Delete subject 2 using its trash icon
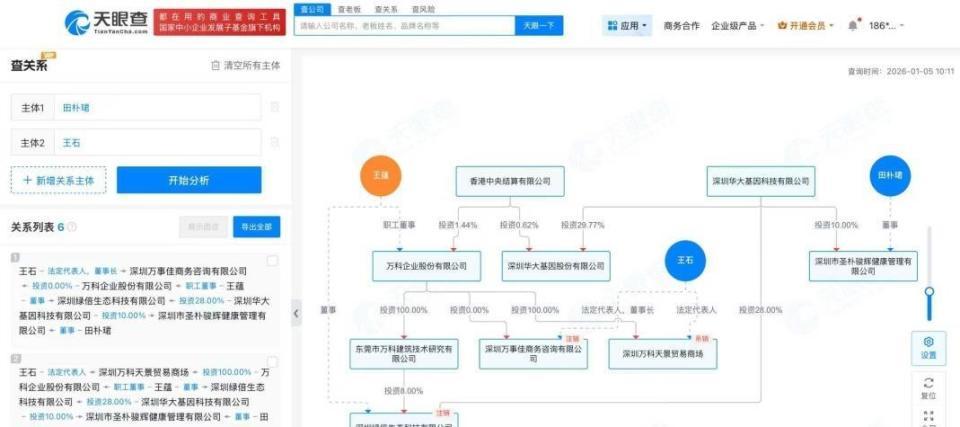This screenshot has width=960, height=427. 275,143
